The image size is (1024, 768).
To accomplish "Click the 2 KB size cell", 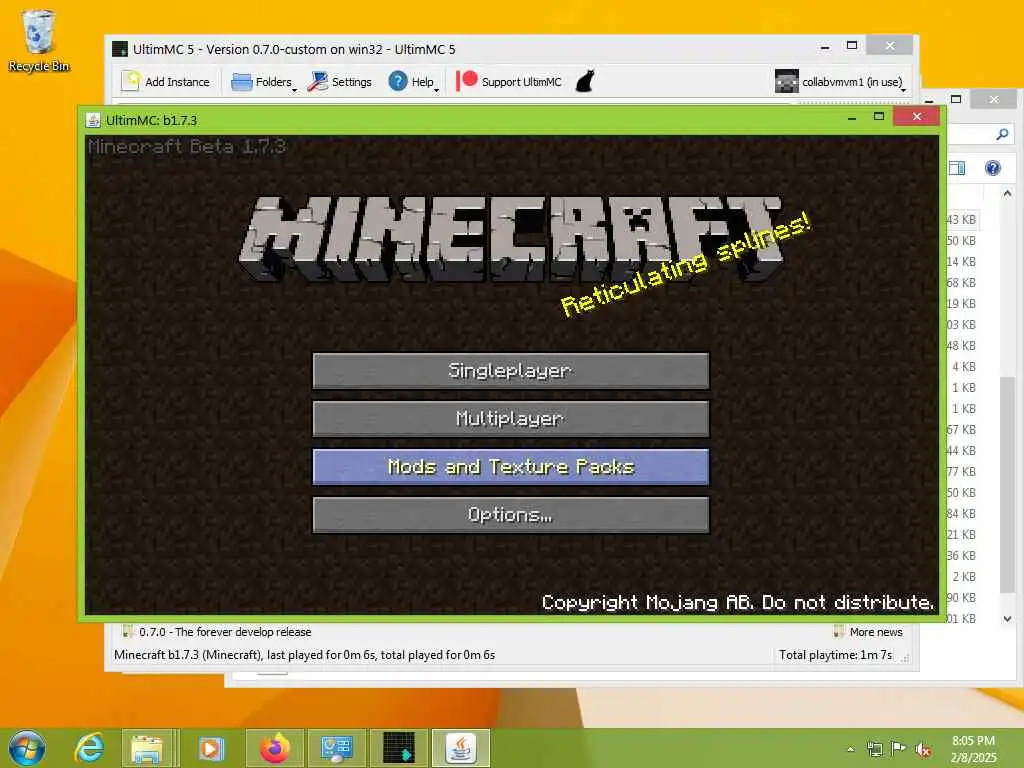I will (963, 577).
